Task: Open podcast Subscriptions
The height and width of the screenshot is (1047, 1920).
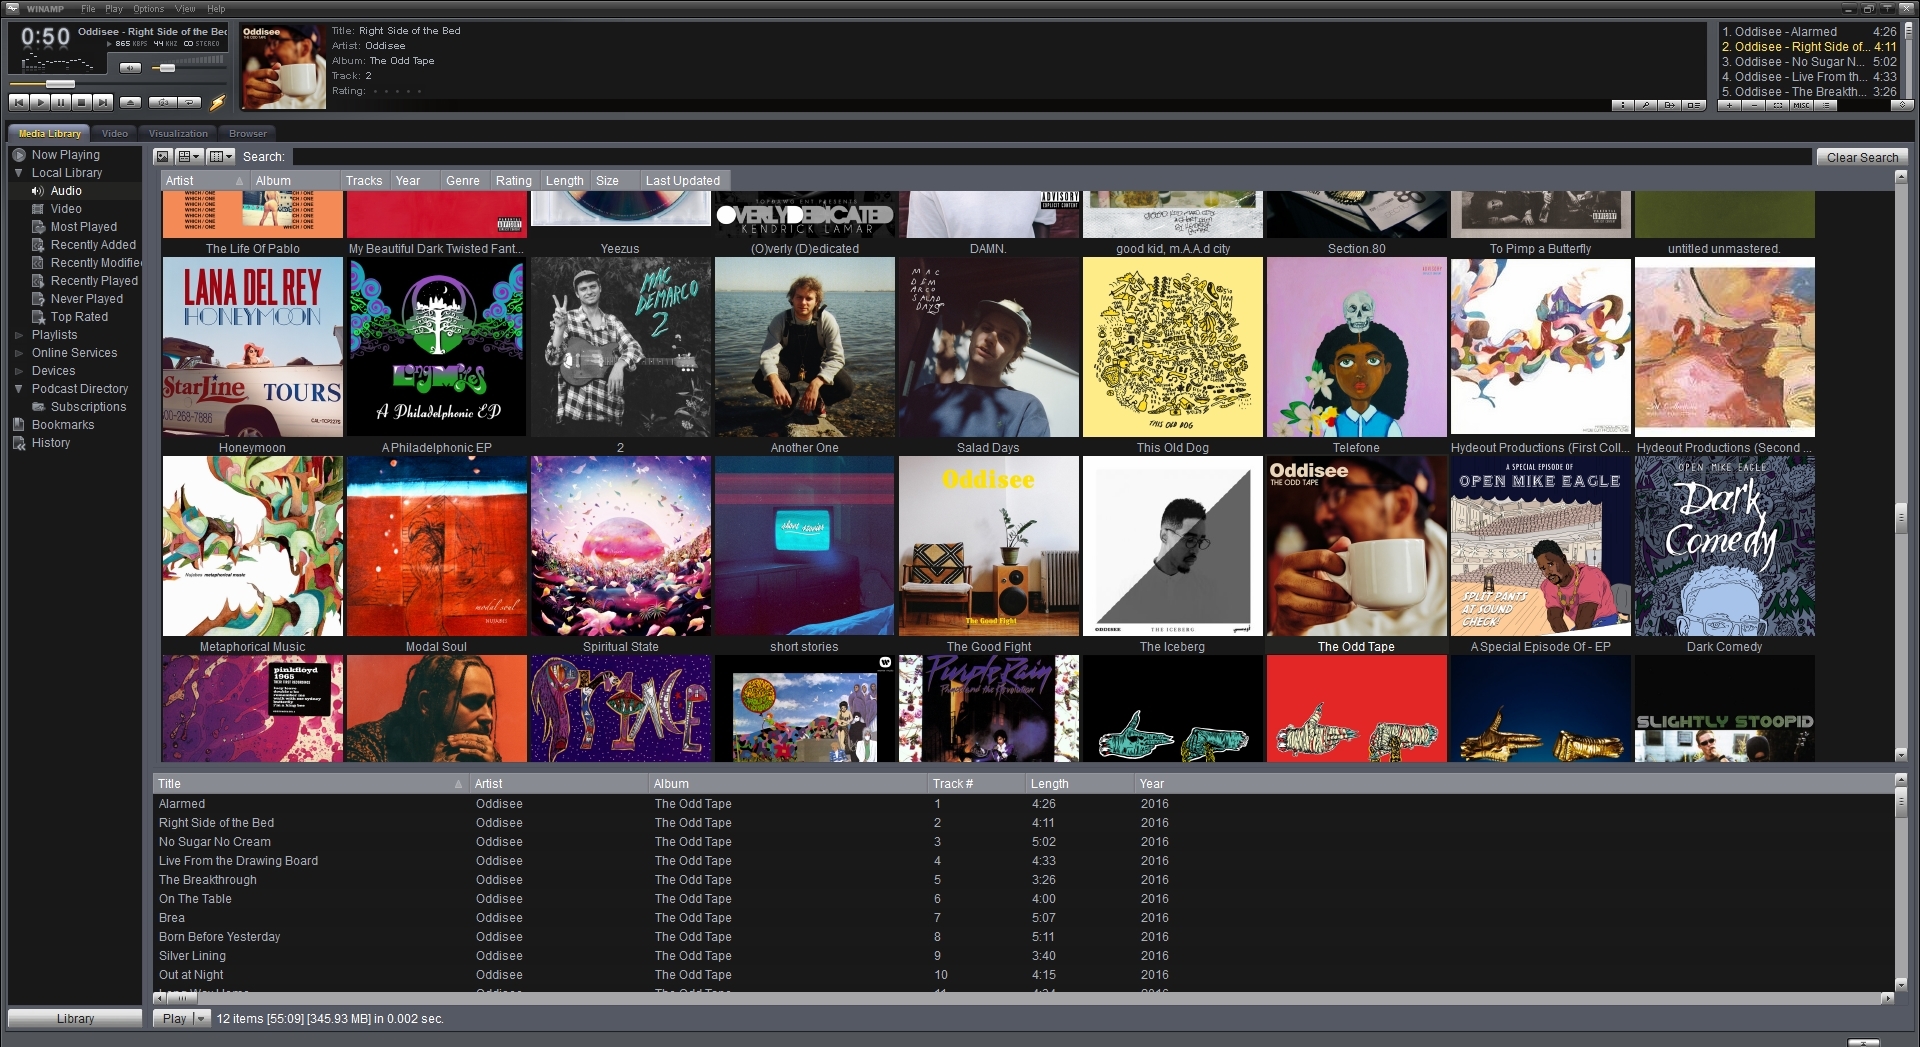Action: (88, 407)
